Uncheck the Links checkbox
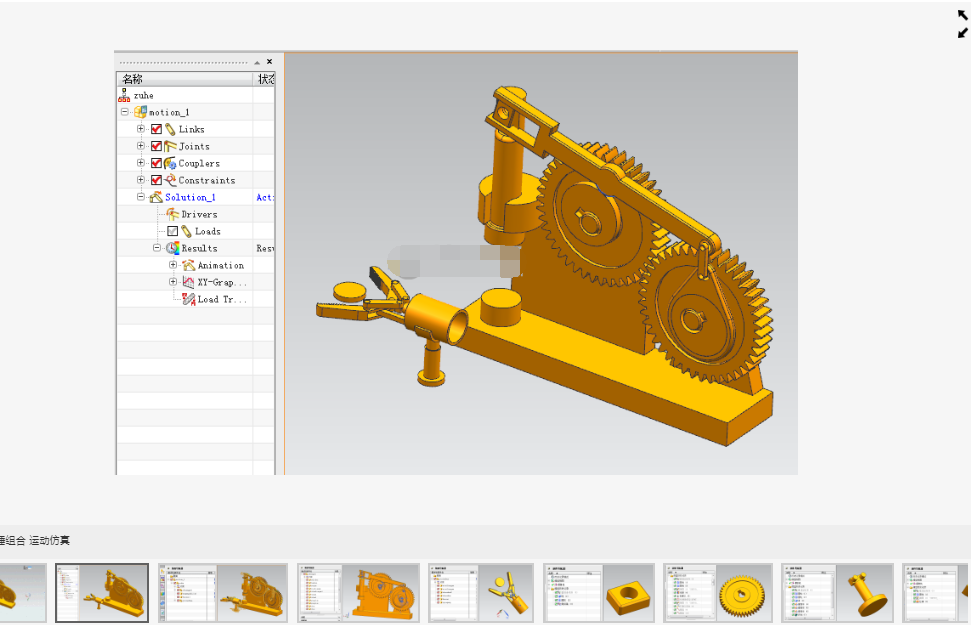Image resolution: width=971 pixels, height=630 pixels. [157, 129]
